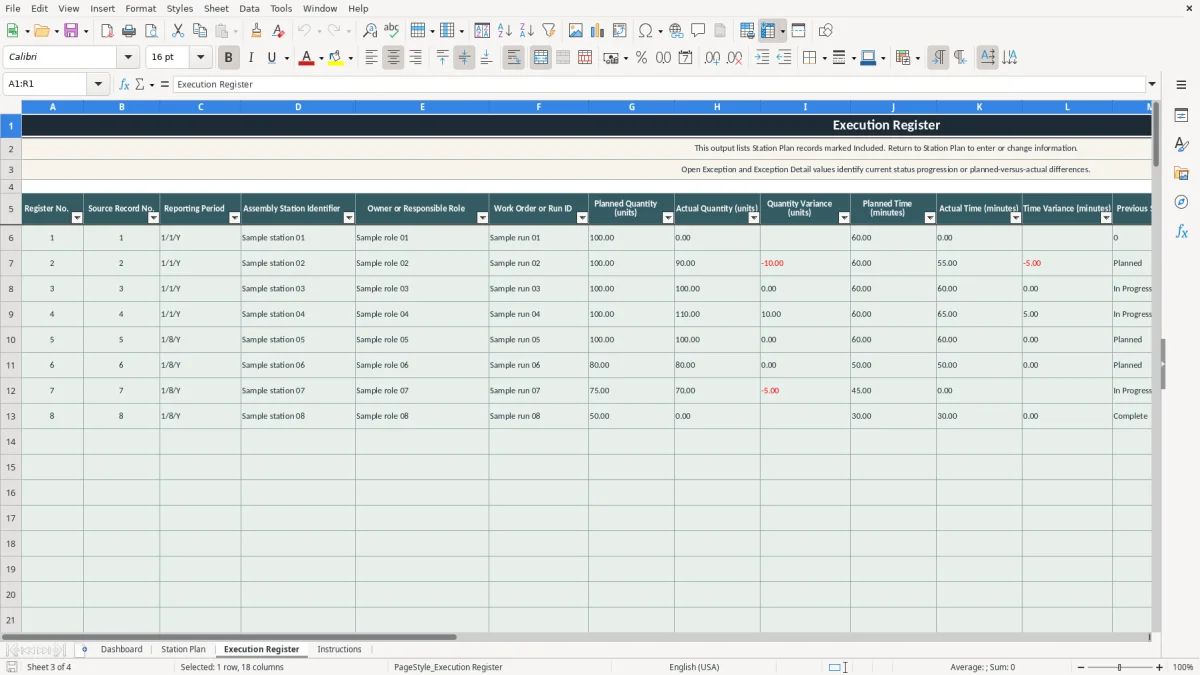This screenshot has height=675, width=1200.
Task: Click the Sum sigma button
Action: click(x=140, y=85)
